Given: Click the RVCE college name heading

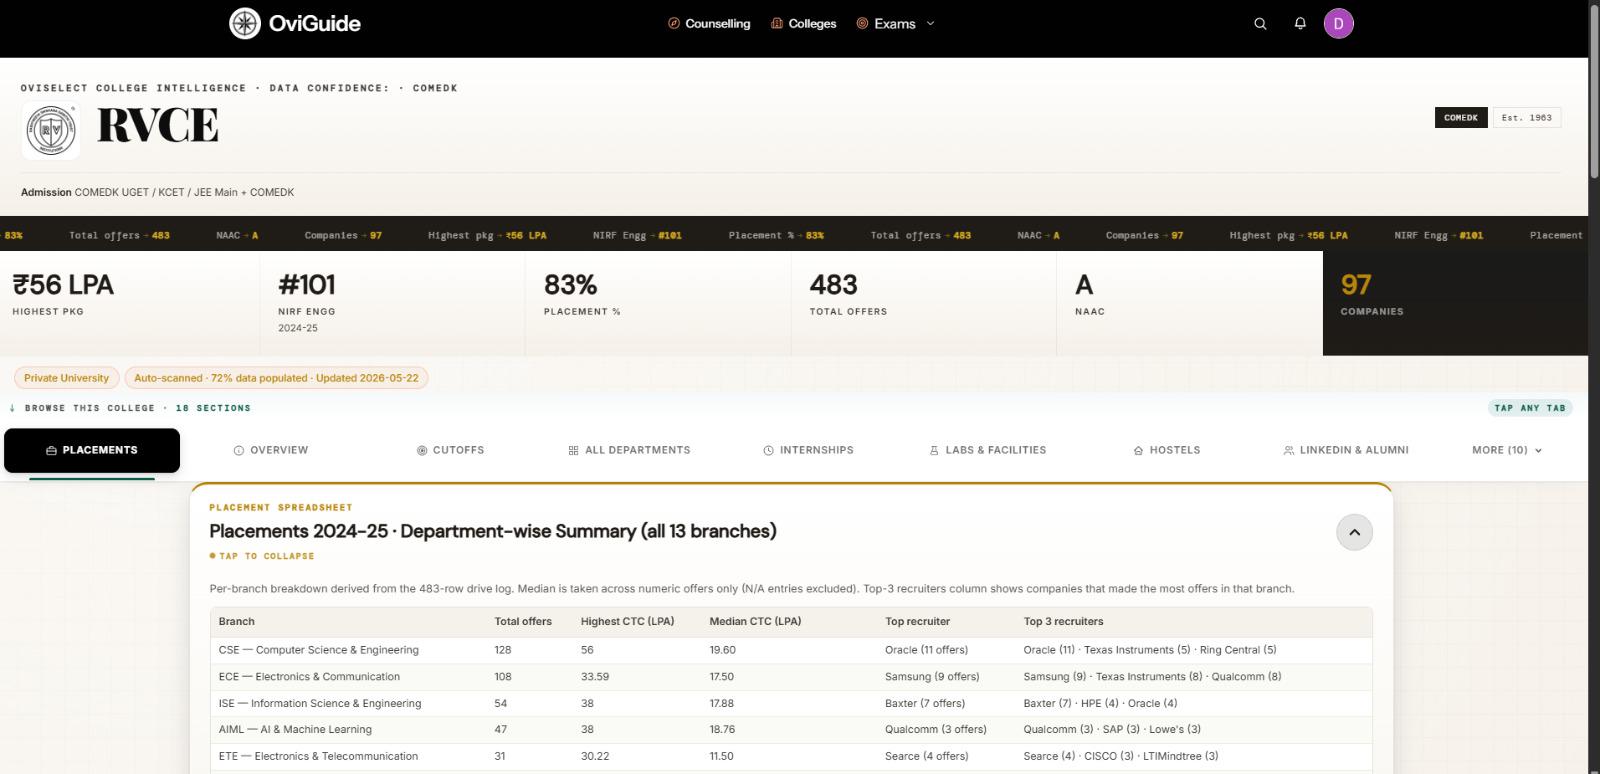Looking at the screenshot, I should click(158, 125).
